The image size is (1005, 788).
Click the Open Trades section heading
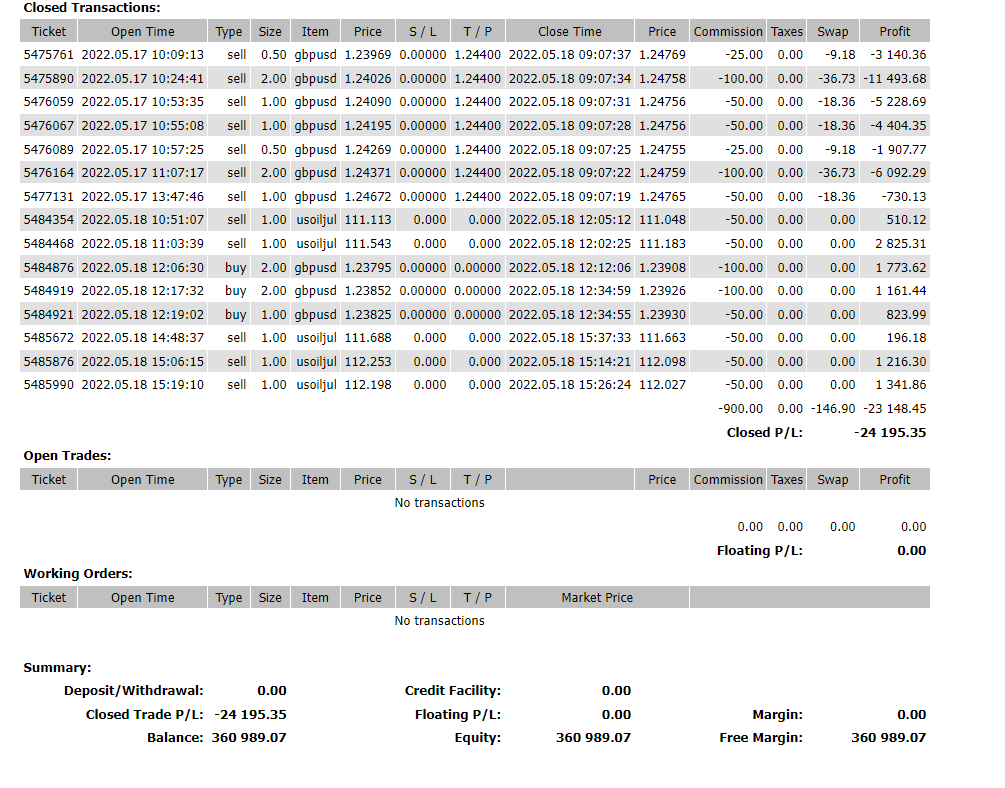coord(67,455)
